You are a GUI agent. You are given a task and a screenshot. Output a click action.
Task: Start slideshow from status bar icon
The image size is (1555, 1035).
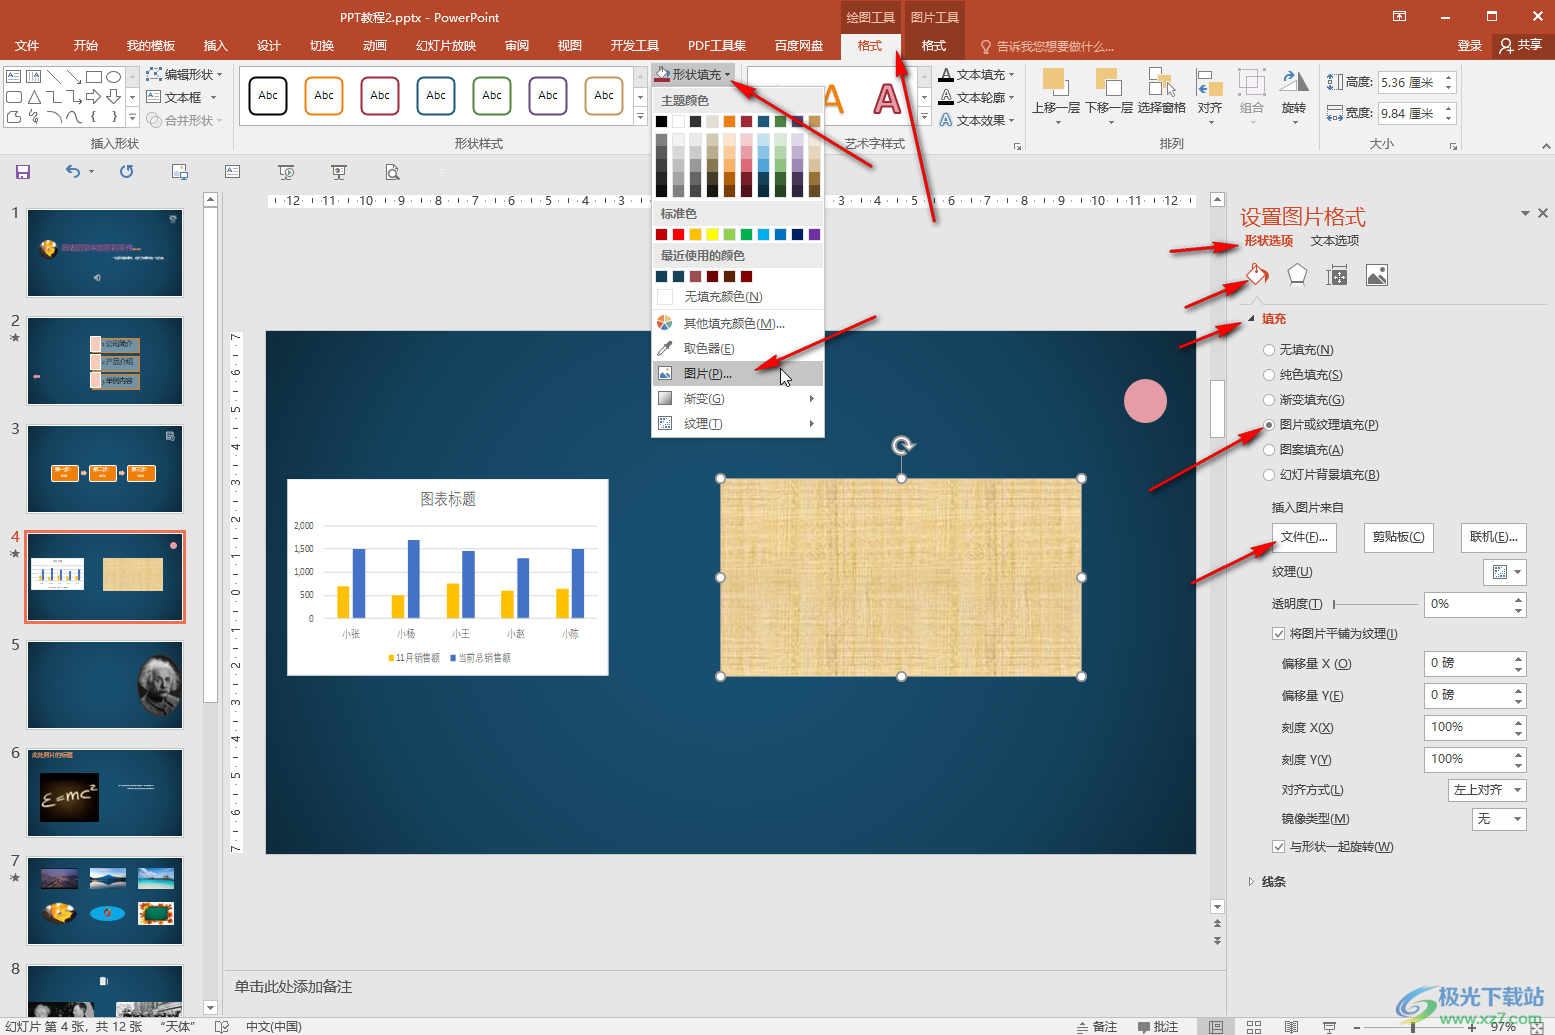click(1329, 1027)
